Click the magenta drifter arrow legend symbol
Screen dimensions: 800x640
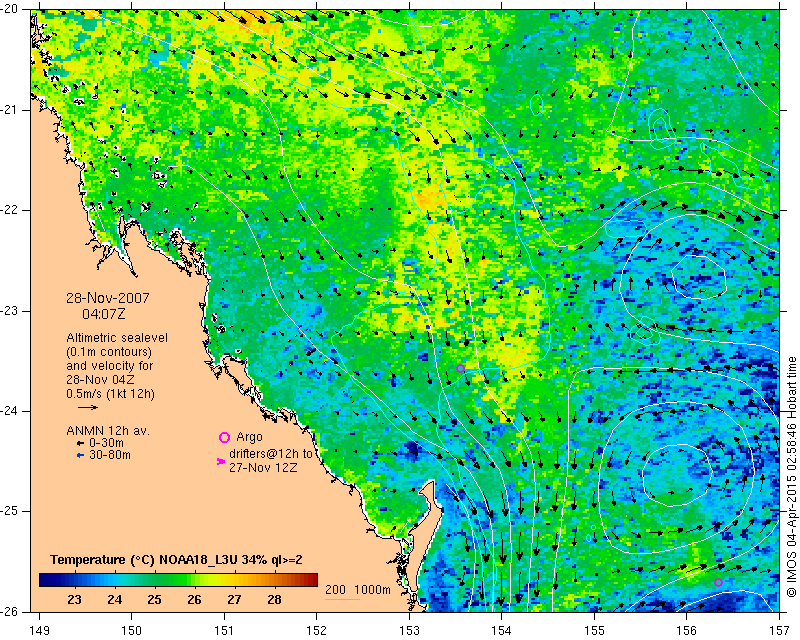[x=220, y=461]
